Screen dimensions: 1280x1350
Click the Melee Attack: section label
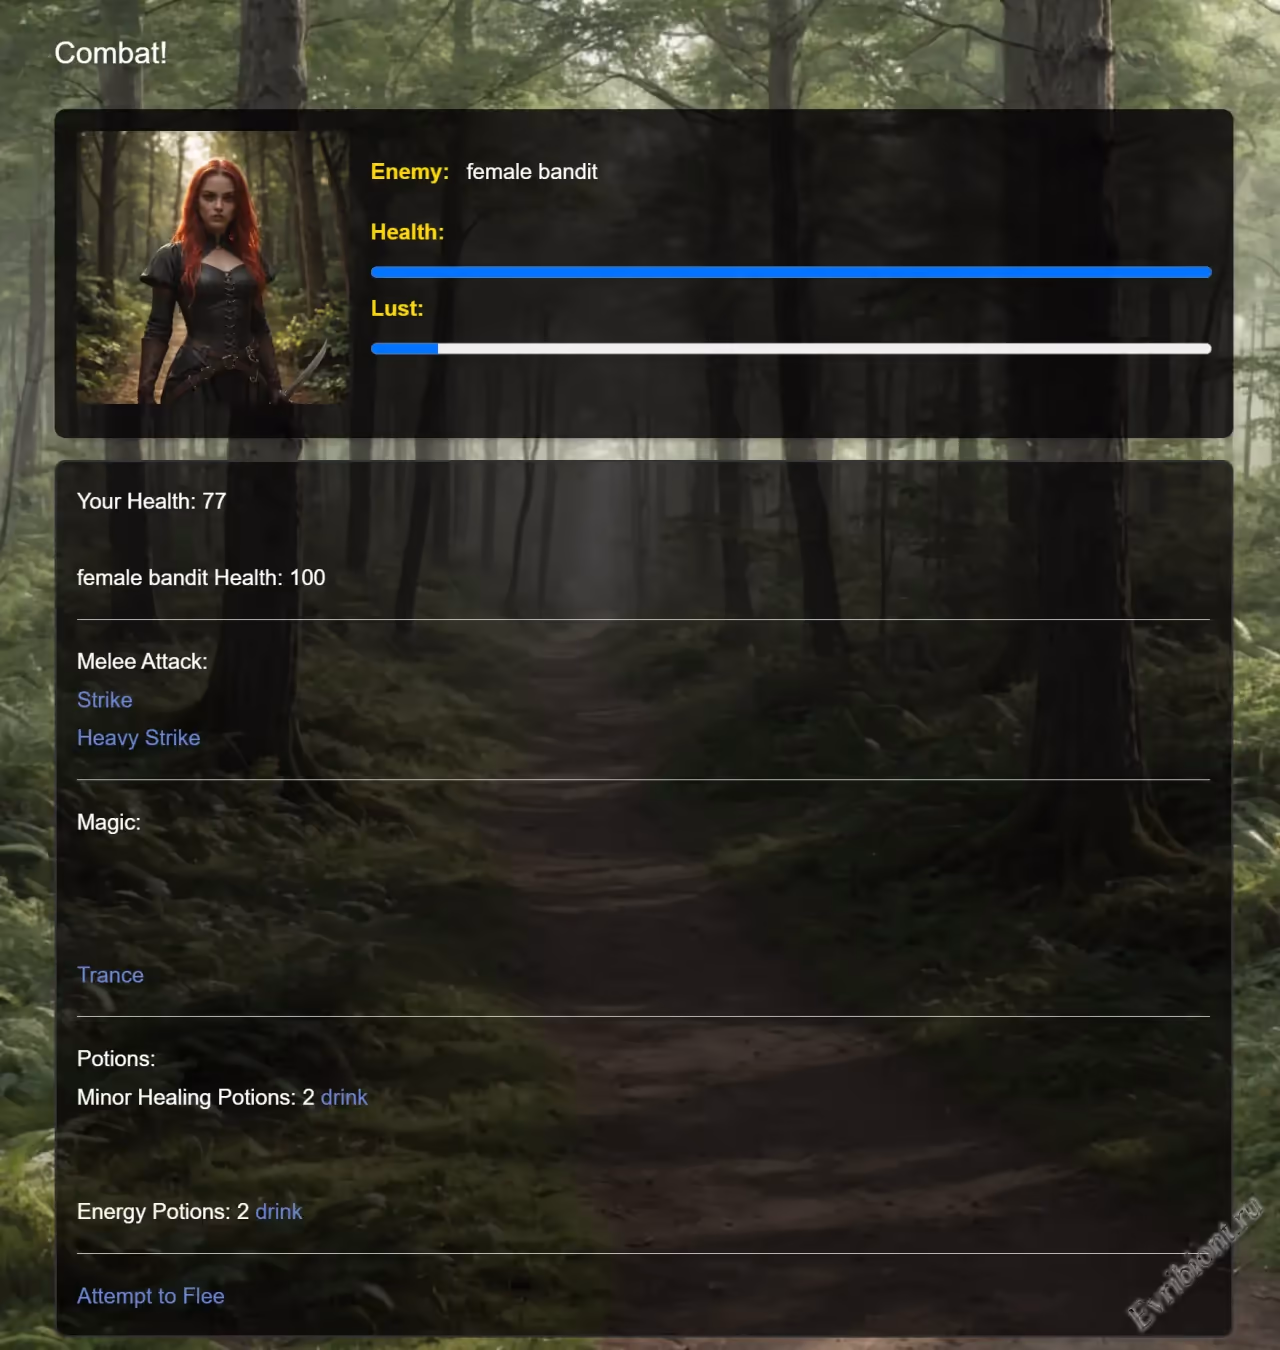[x=142, y=662]
